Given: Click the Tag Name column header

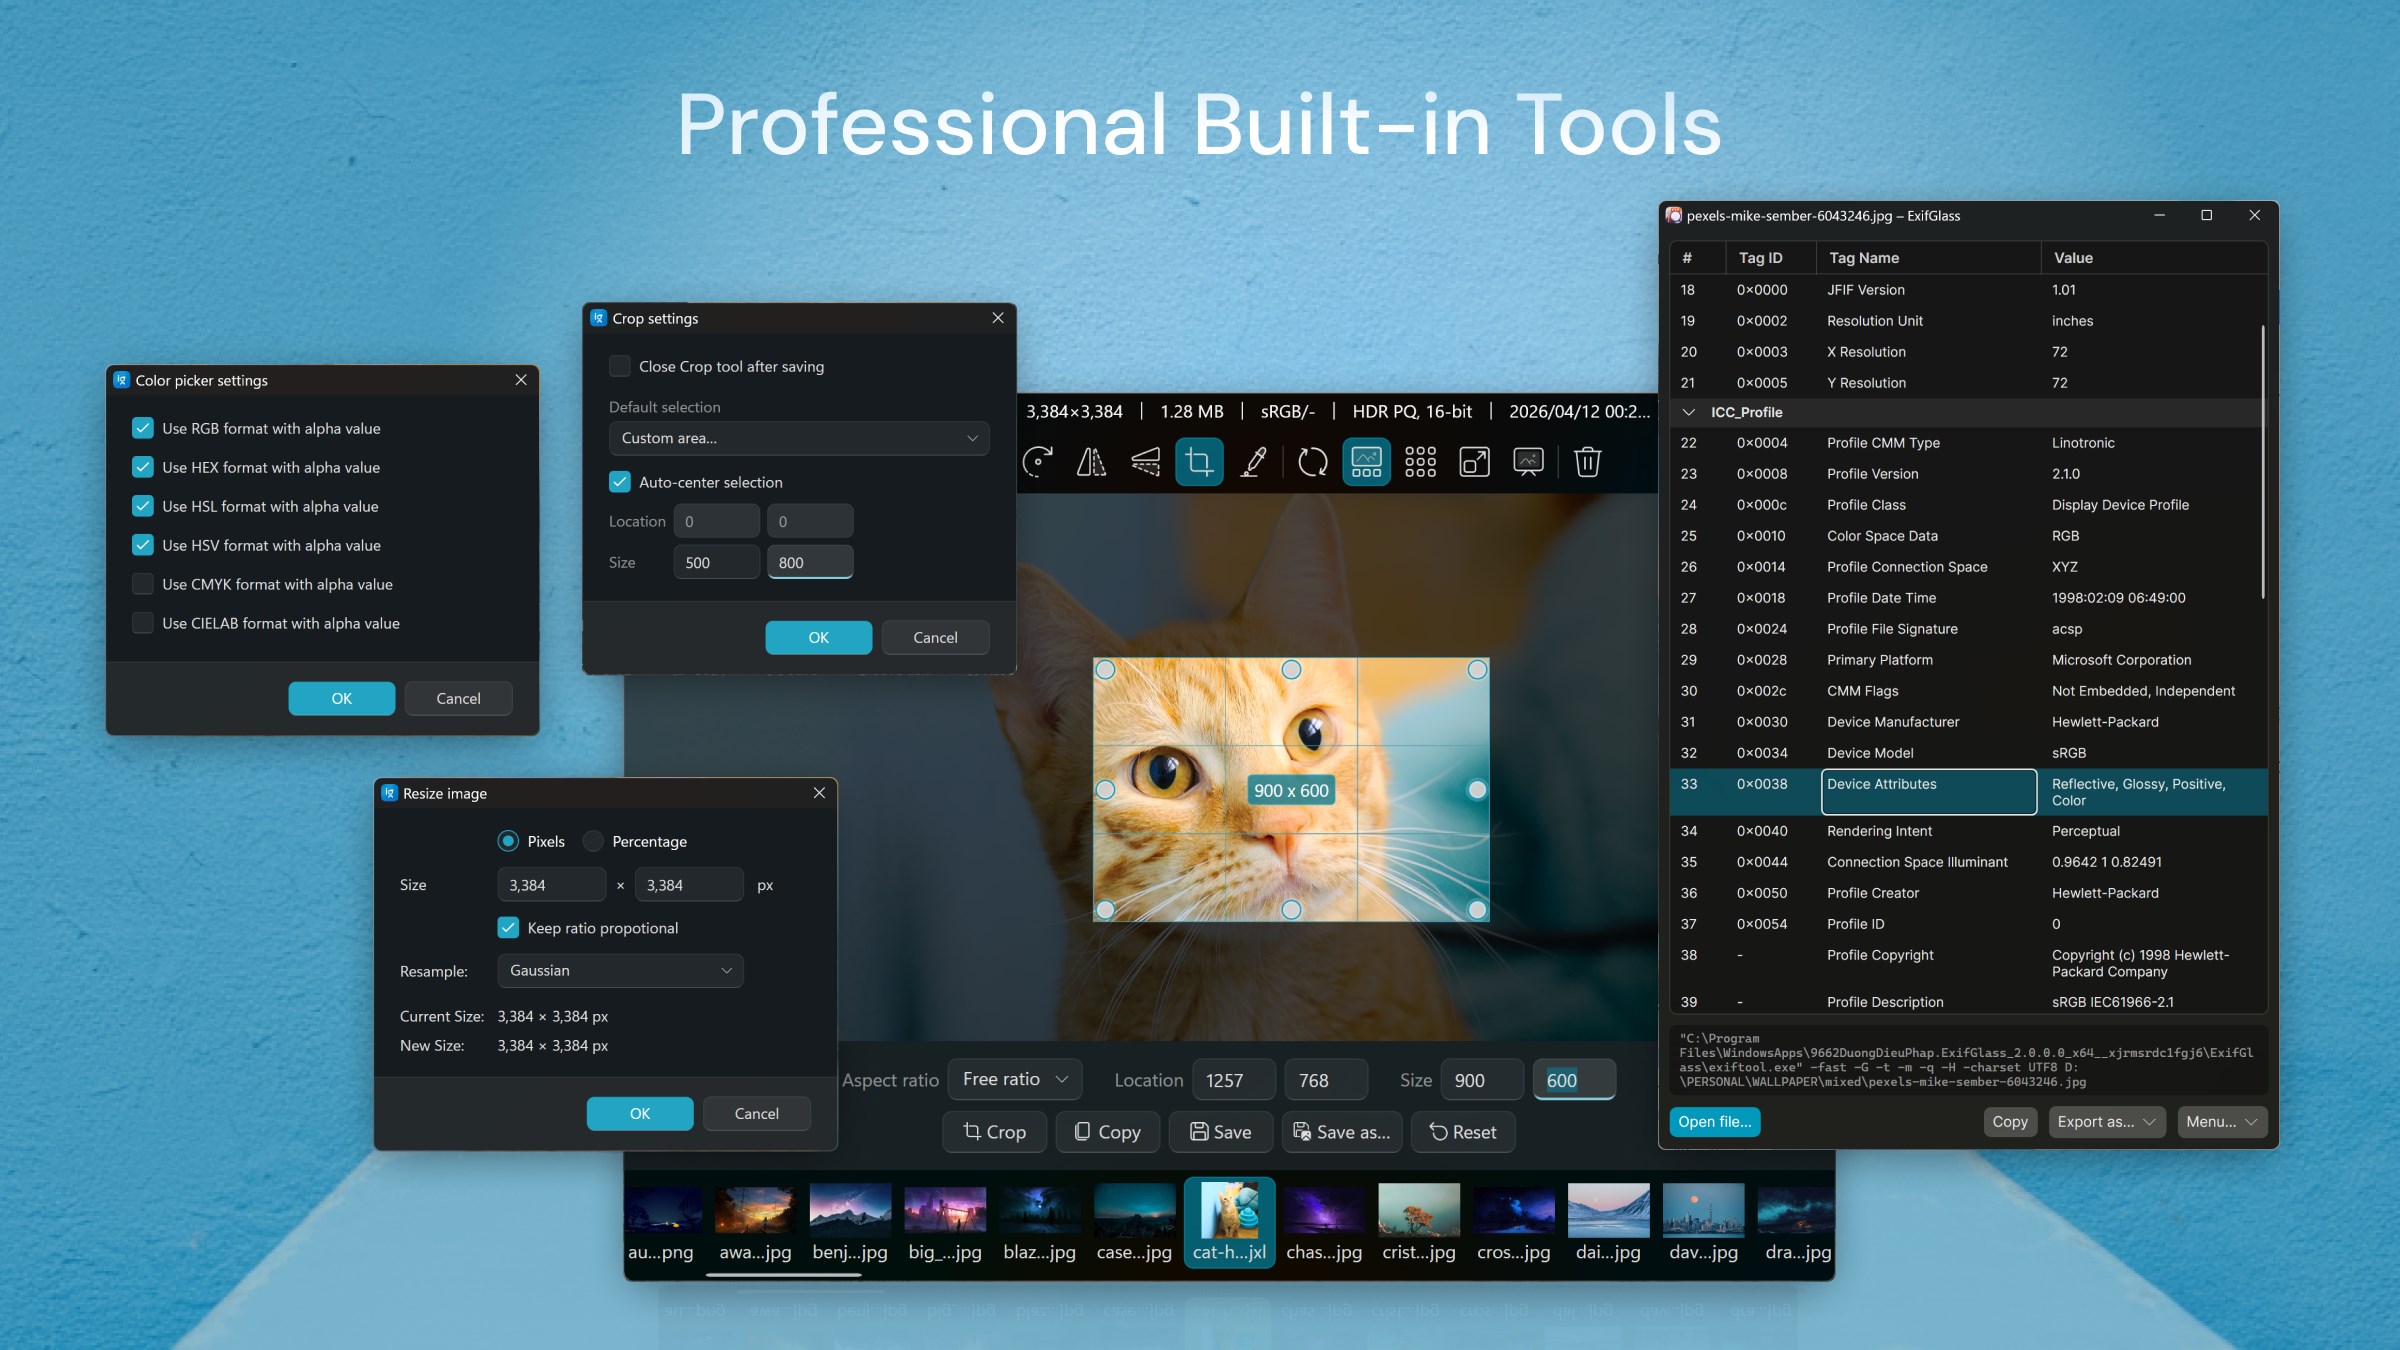Looking at the screenshot, I should (1927, 258).
